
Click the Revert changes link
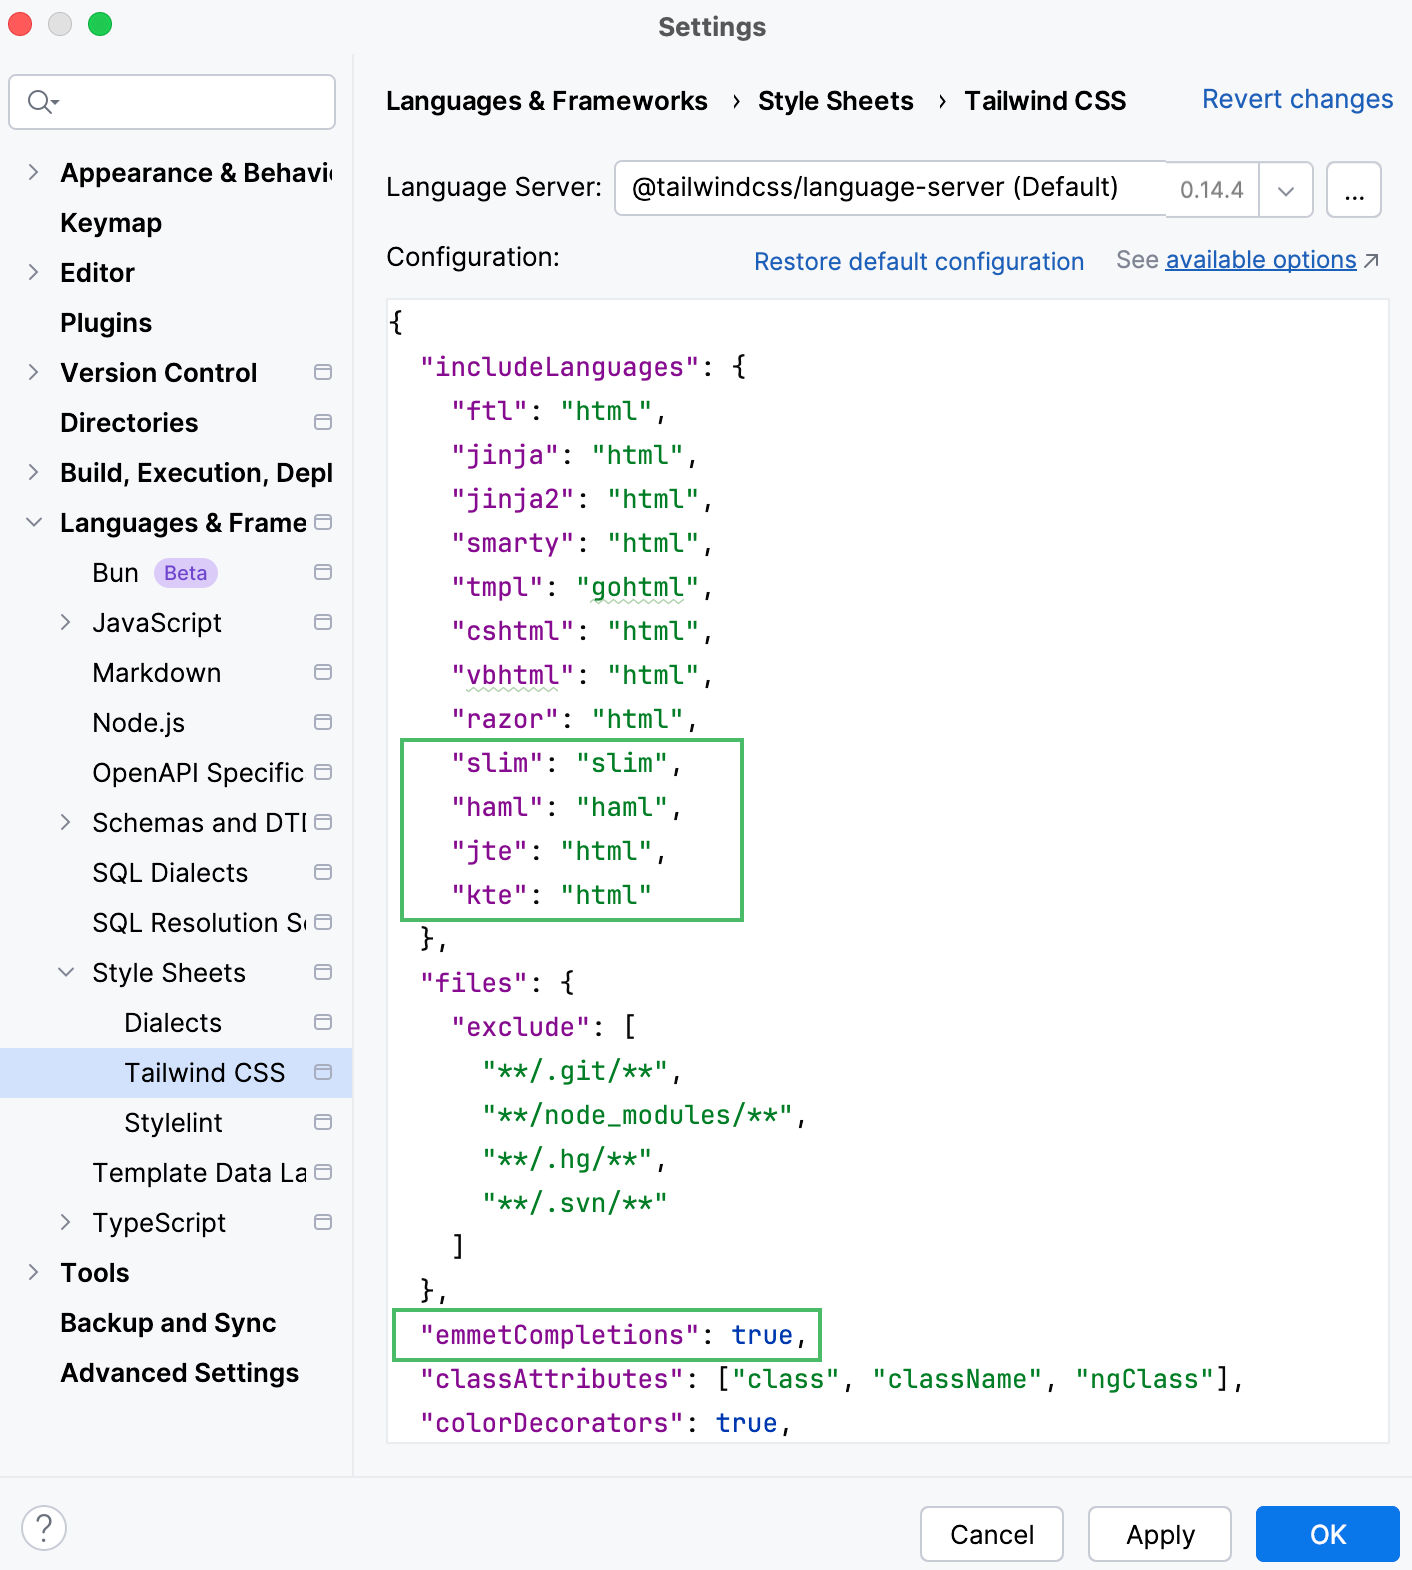pyautogui.click(x=1297, y=99)
